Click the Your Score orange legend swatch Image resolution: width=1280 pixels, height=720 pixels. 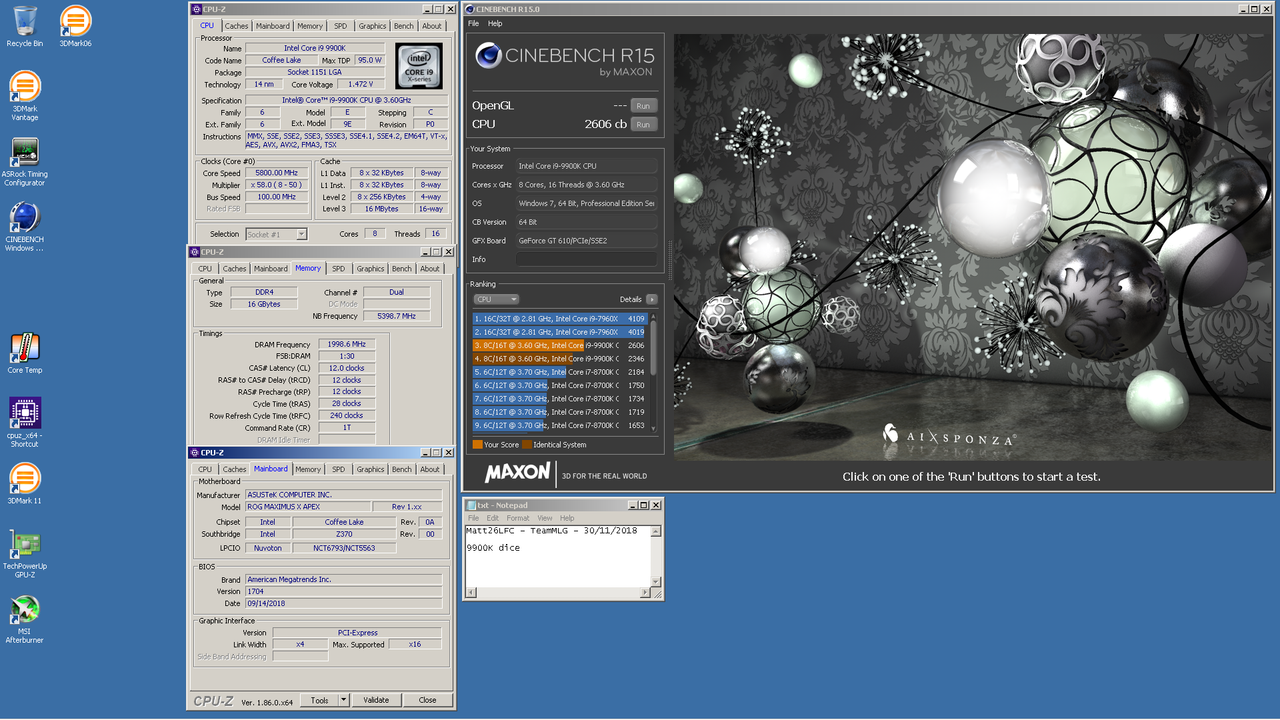tap(478, 444)
